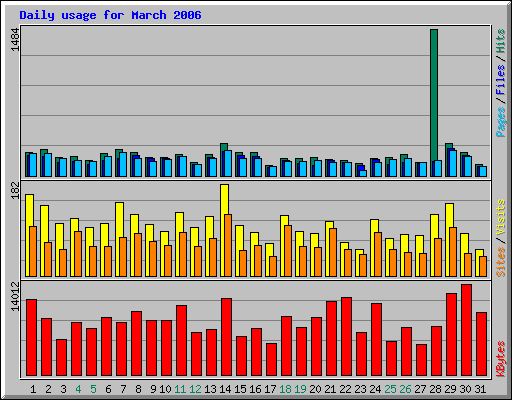Select the red KBytes bar for day 1
The height and width of the screenshot is (400, 512).
(x=31, y=338)
